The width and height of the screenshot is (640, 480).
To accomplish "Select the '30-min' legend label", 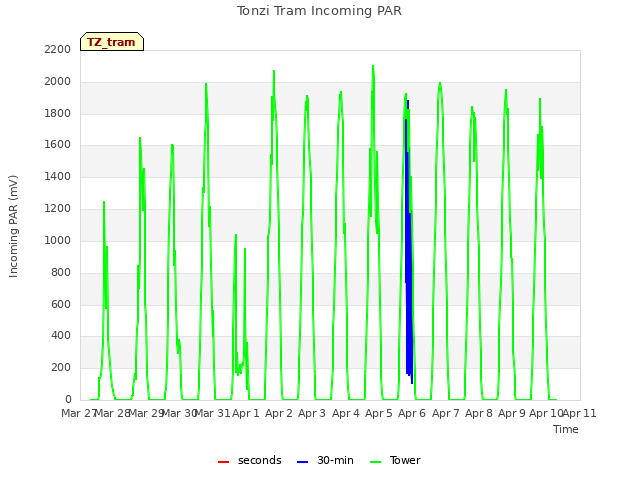I will [x=335, y=460].
